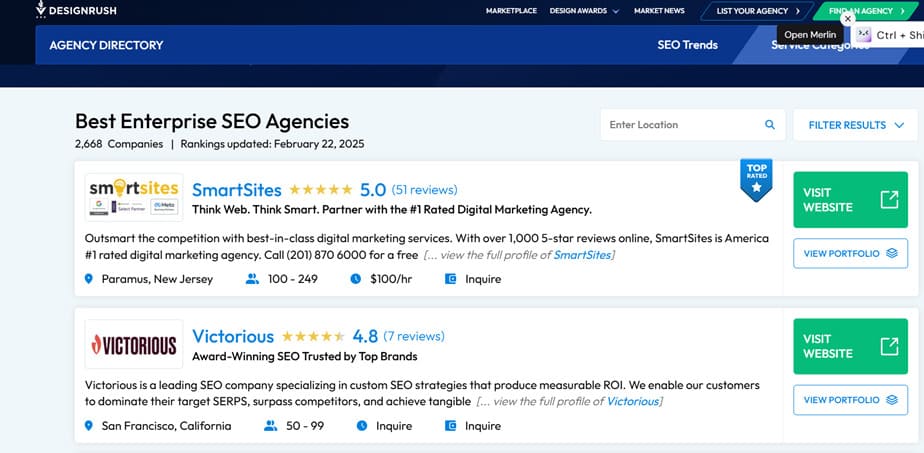924x453 pixels.
Task: Click Victorious star rating icons
Action: [313, 336]
